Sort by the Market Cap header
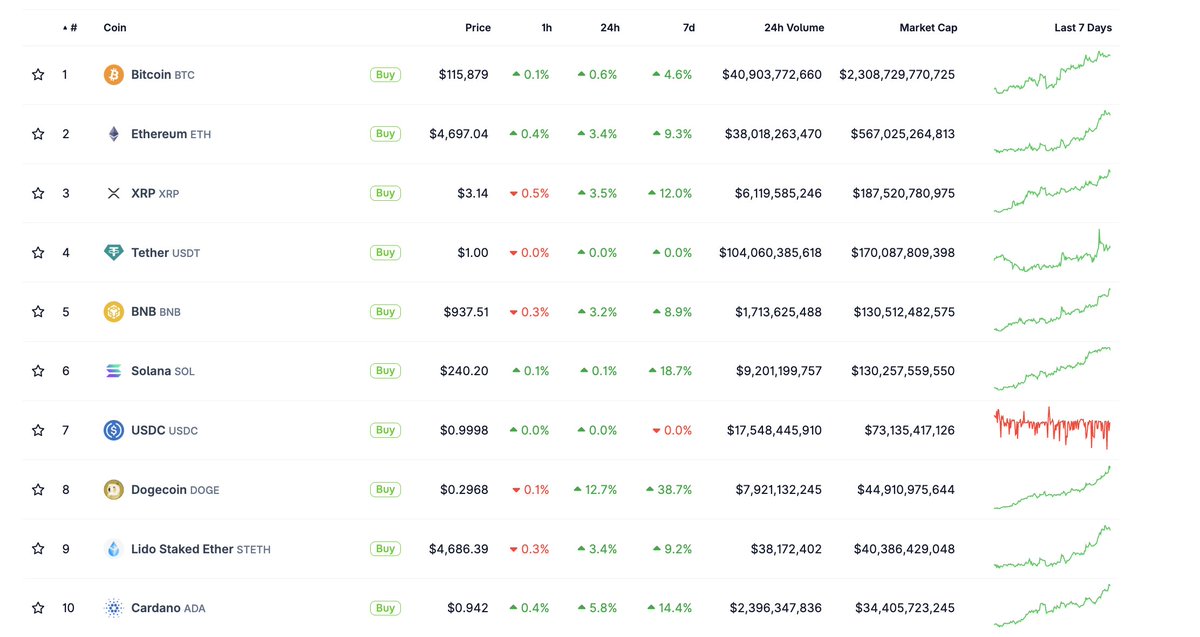This screenshot has width=1200, height=637. 928,28
